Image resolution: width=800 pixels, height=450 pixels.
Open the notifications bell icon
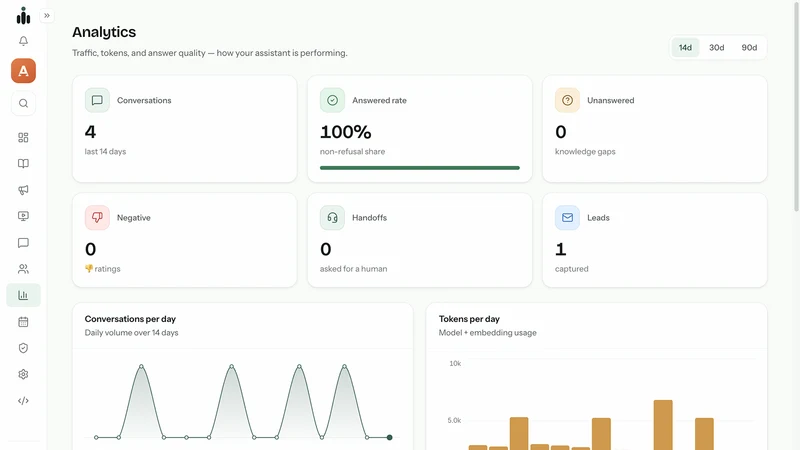[x=23, y=41]
